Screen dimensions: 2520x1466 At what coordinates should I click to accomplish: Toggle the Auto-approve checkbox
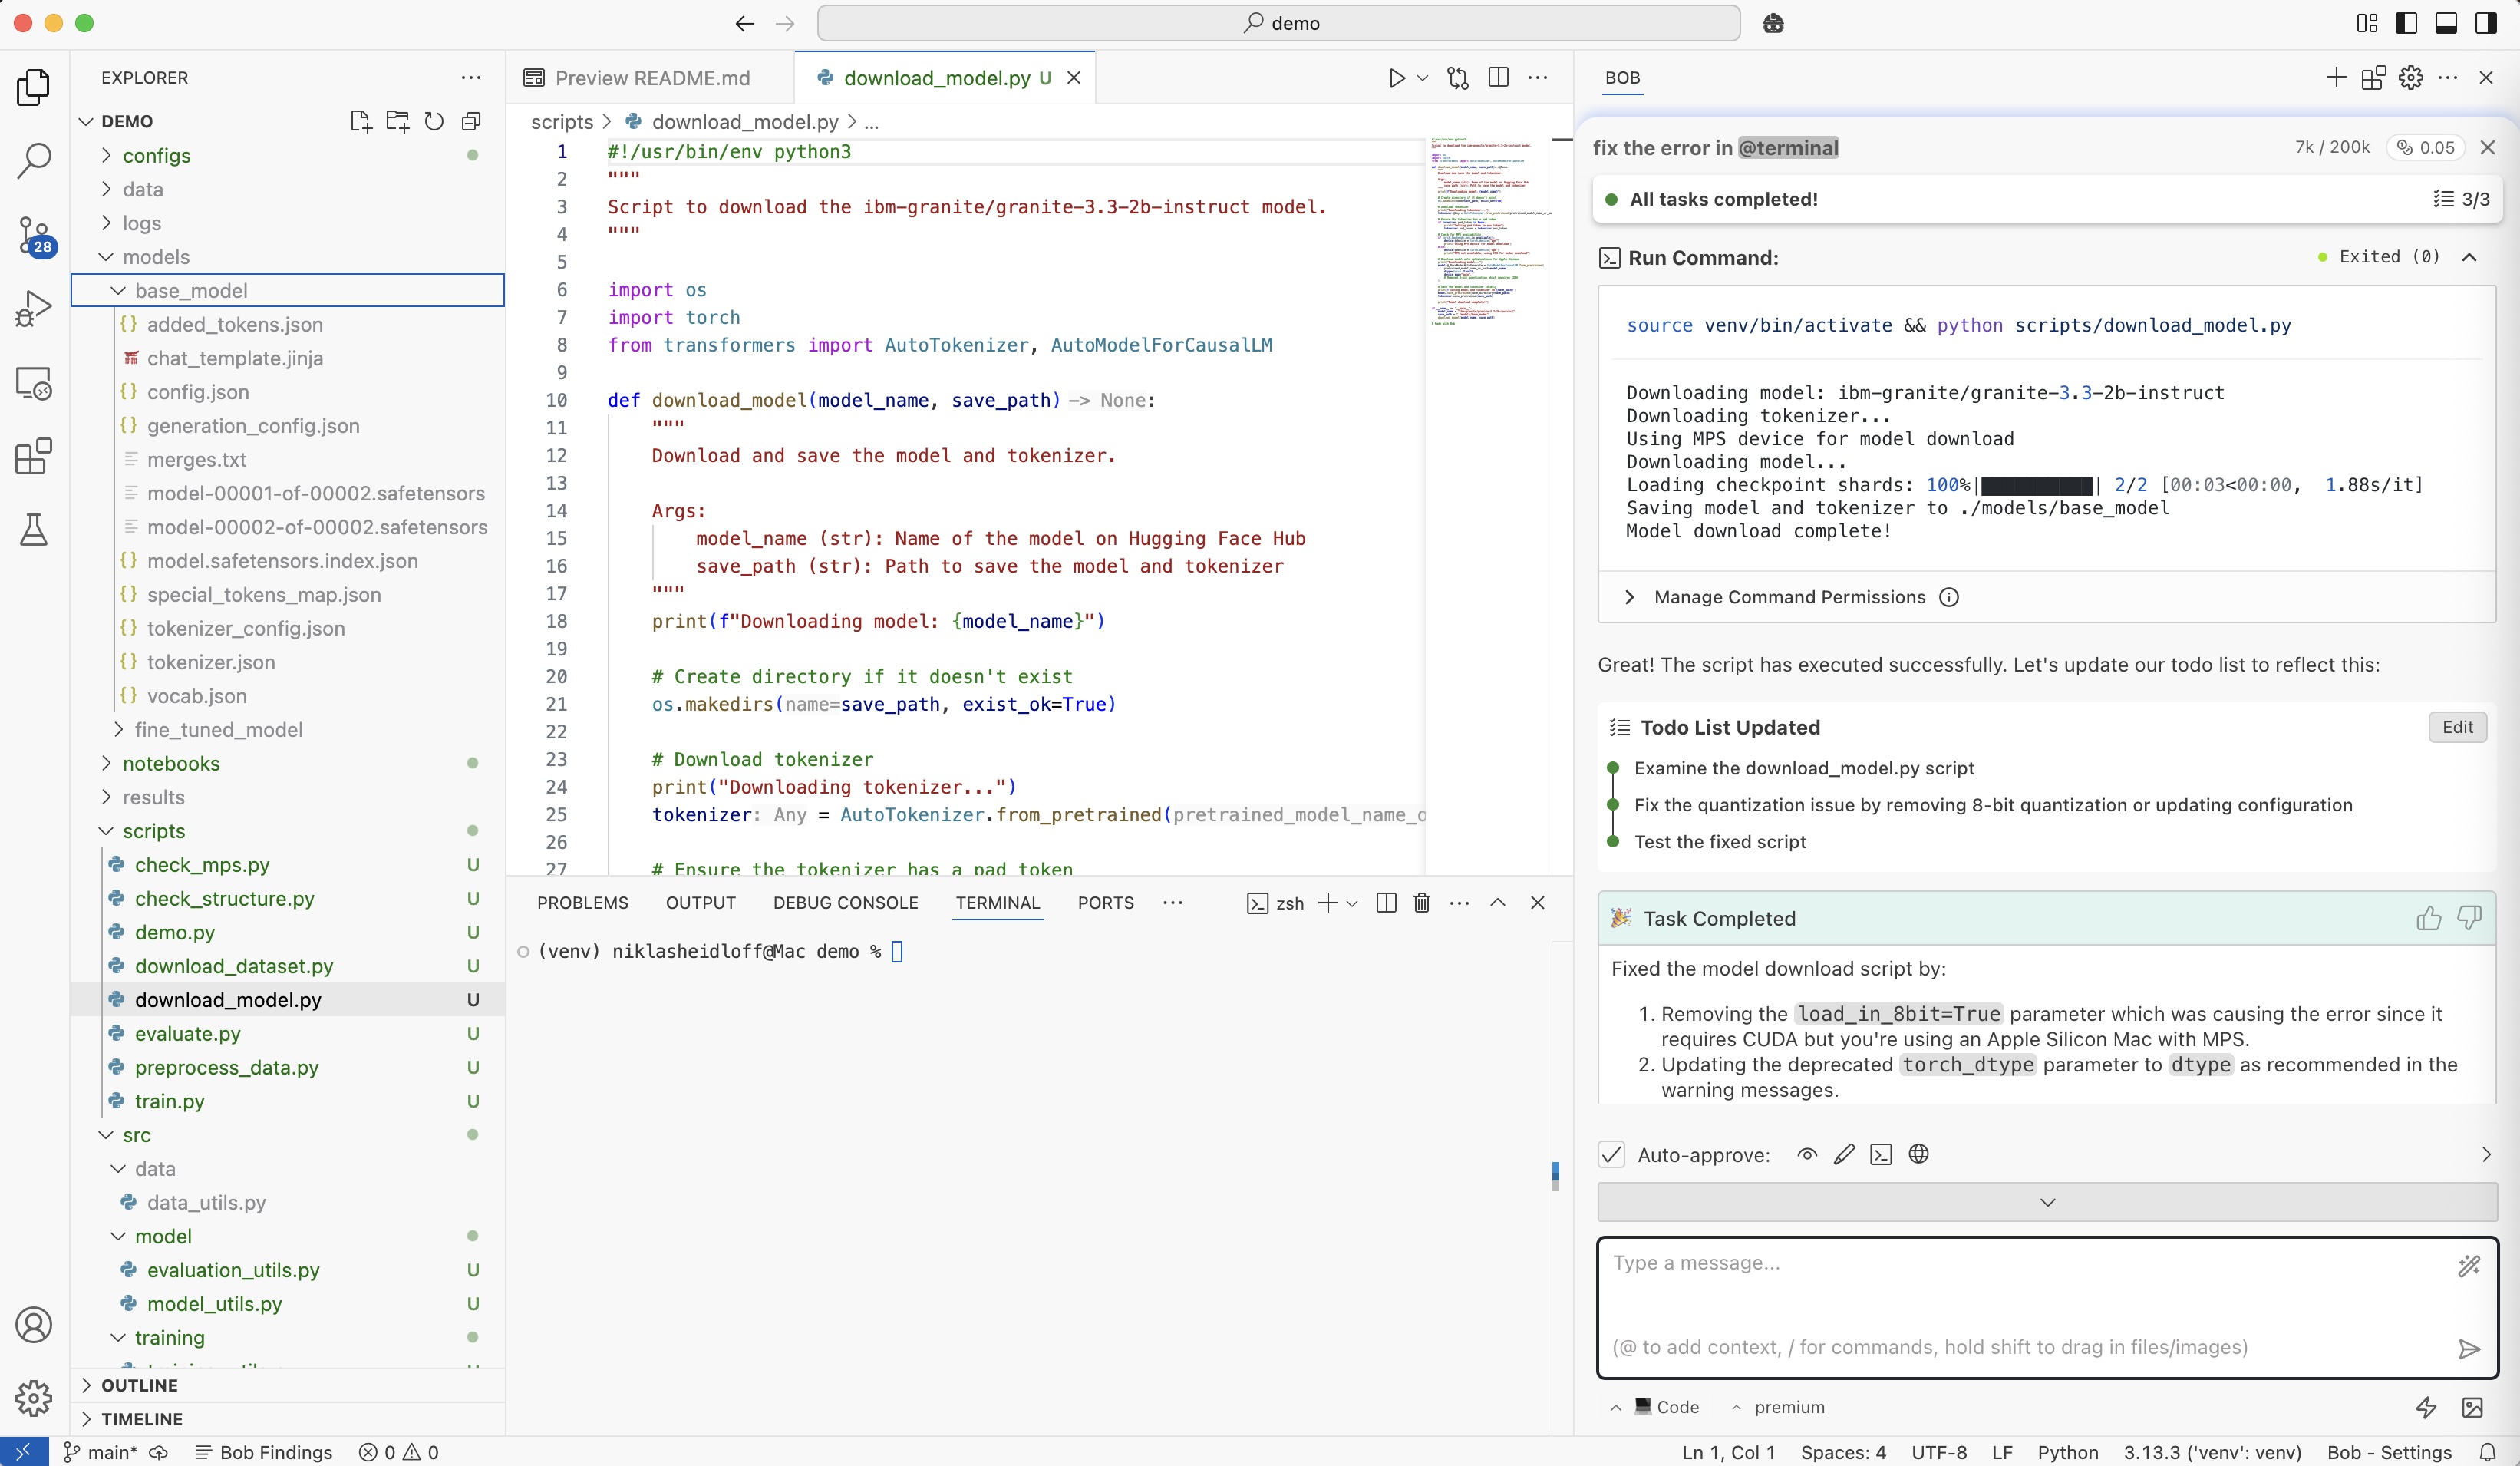(1611, 1155)
